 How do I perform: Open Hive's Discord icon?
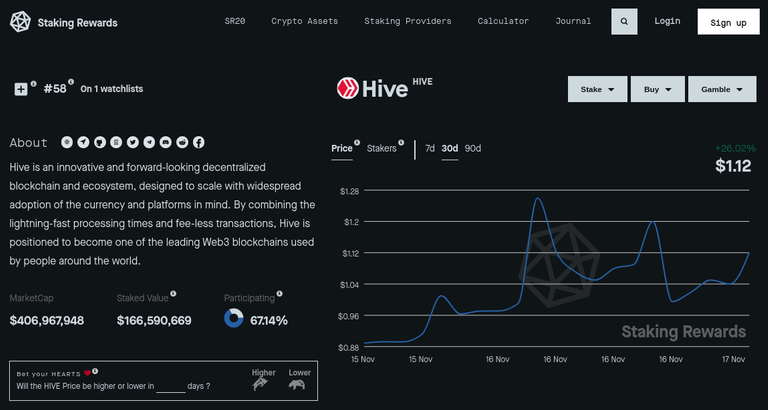click(166, 143)
